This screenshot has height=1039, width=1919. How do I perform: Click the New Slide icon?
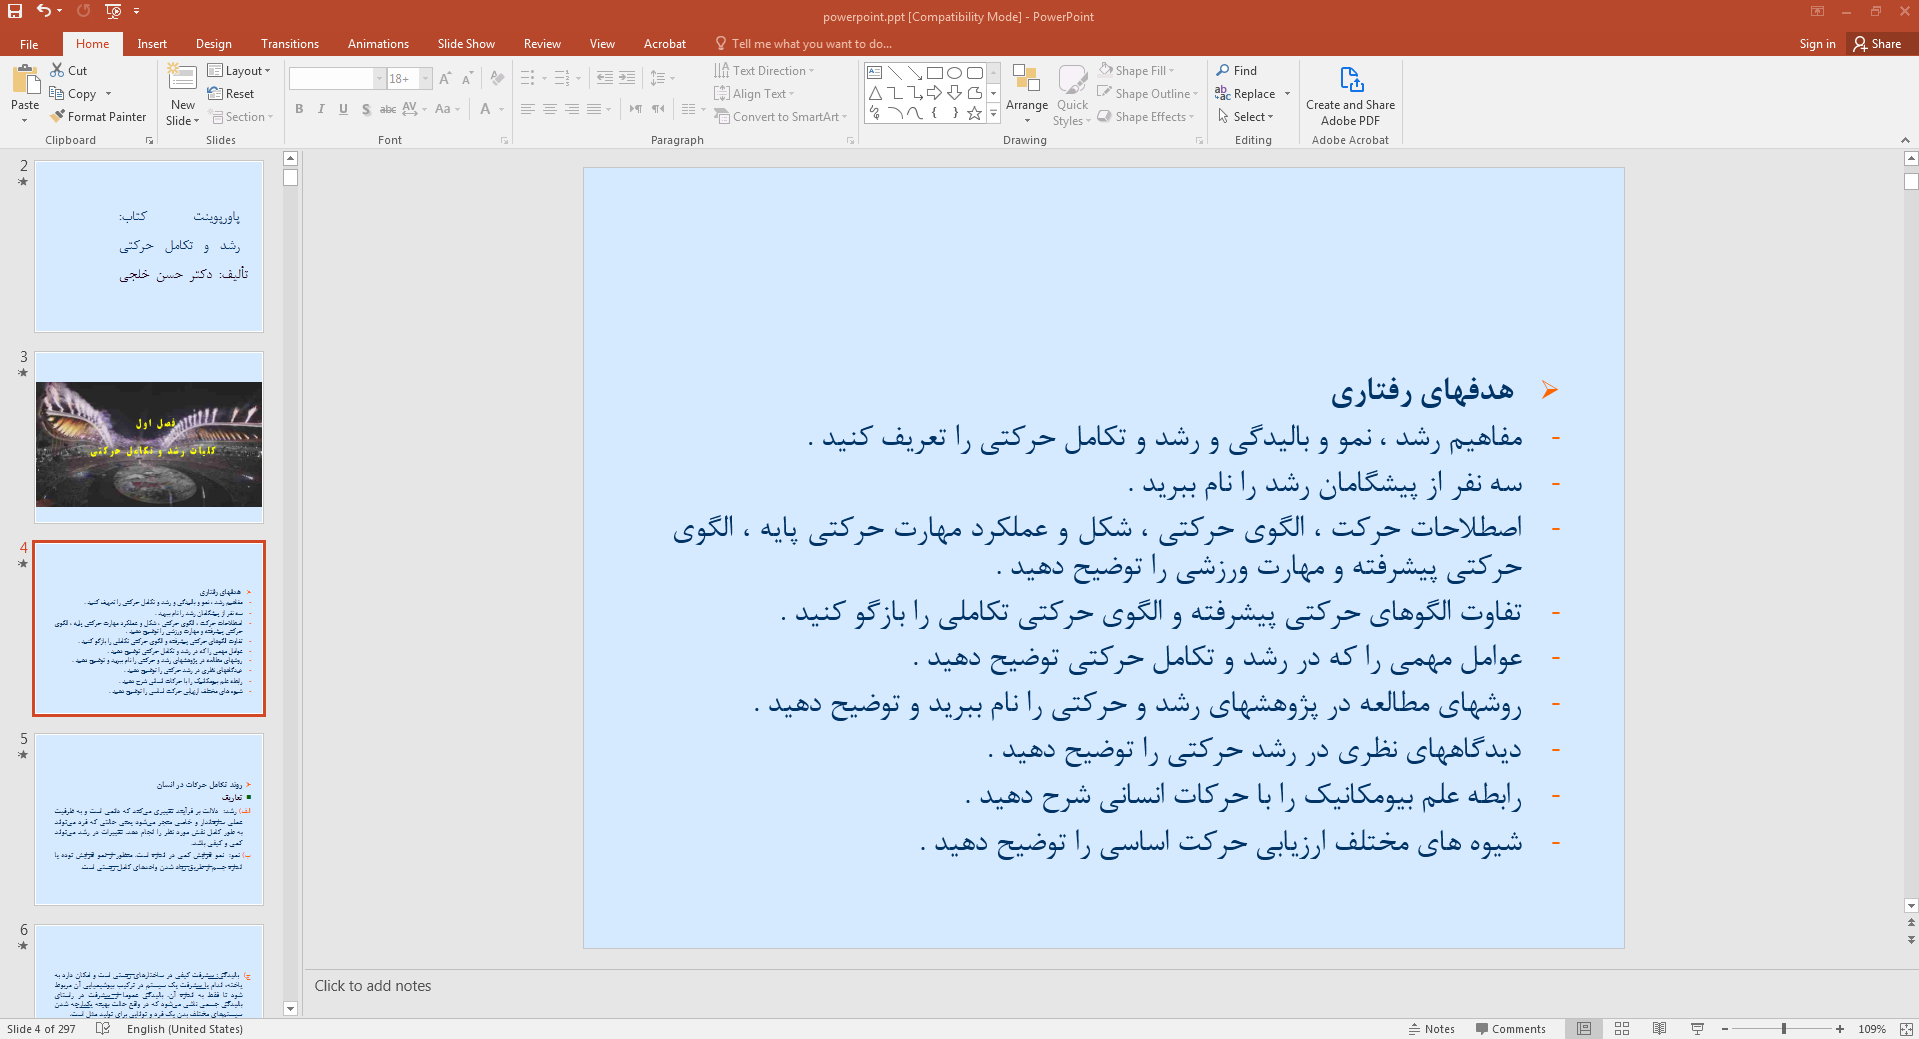click(x=182, y=79)
